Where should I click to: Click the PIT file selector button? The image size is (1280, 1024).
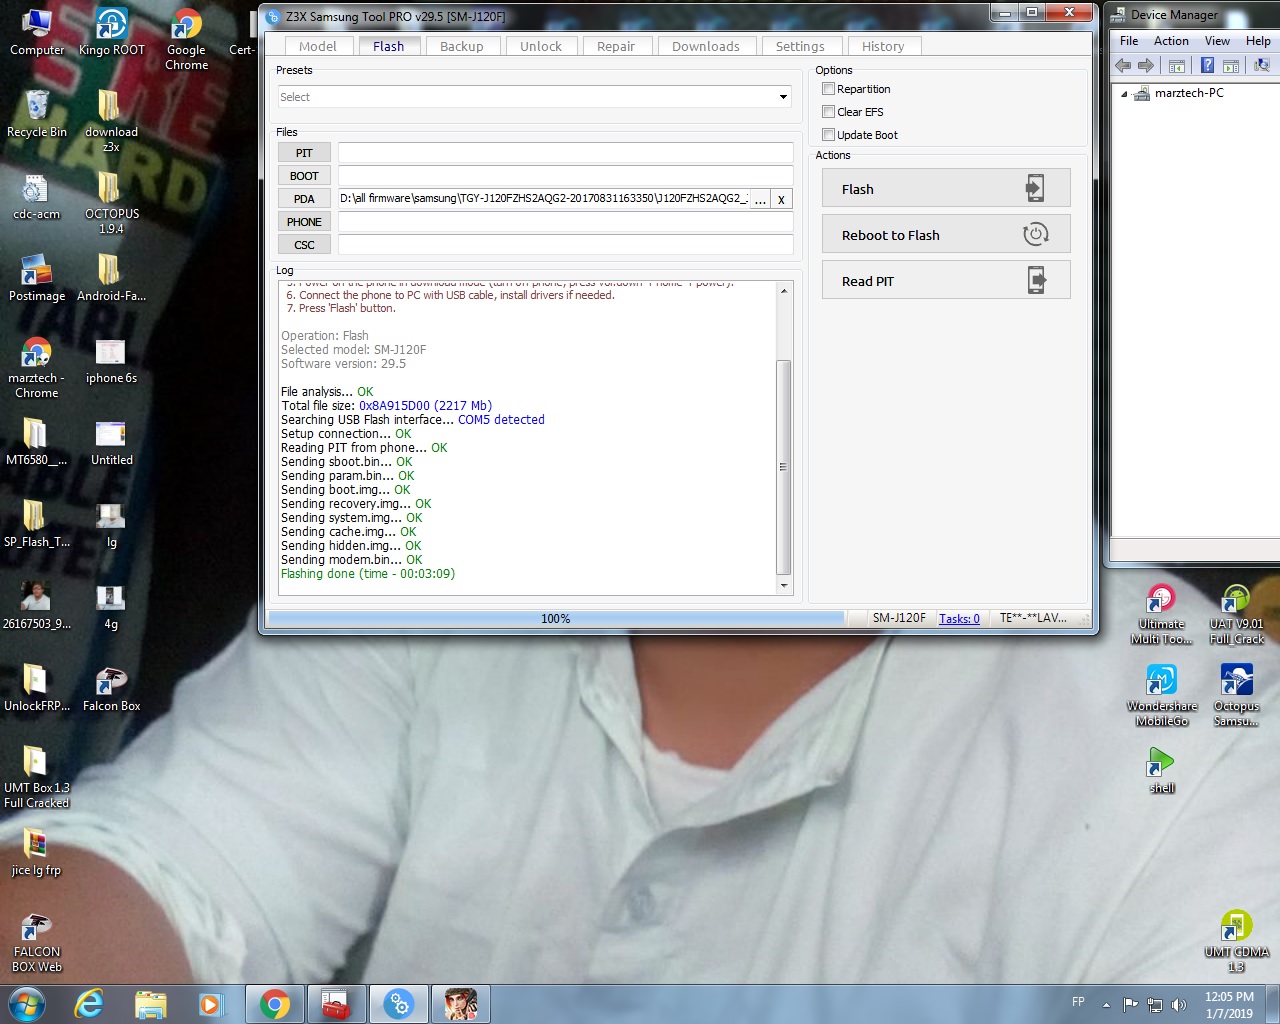click(304, 153)
